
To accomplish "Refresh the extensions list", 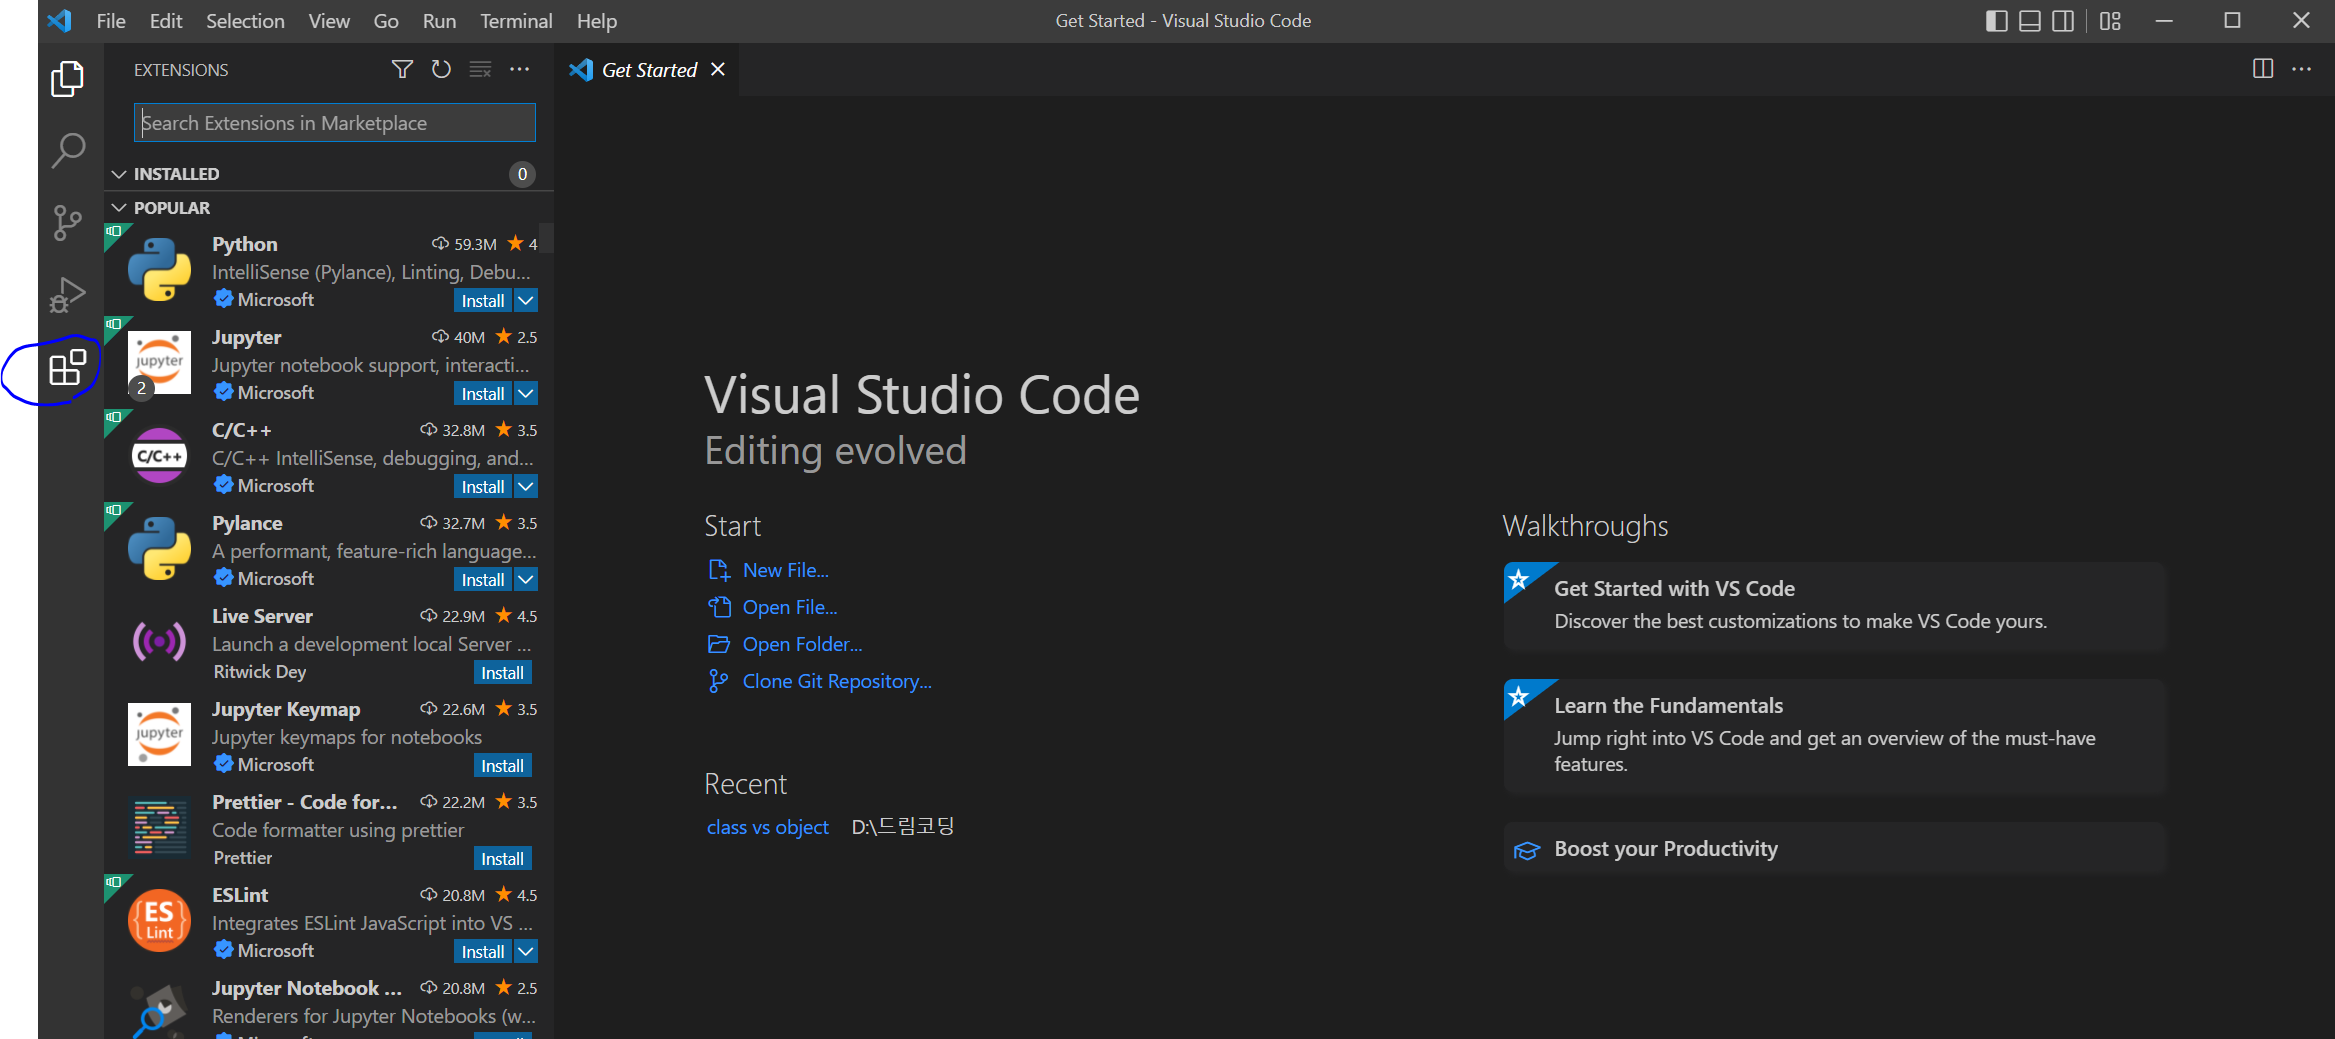I will coord(441,69).
